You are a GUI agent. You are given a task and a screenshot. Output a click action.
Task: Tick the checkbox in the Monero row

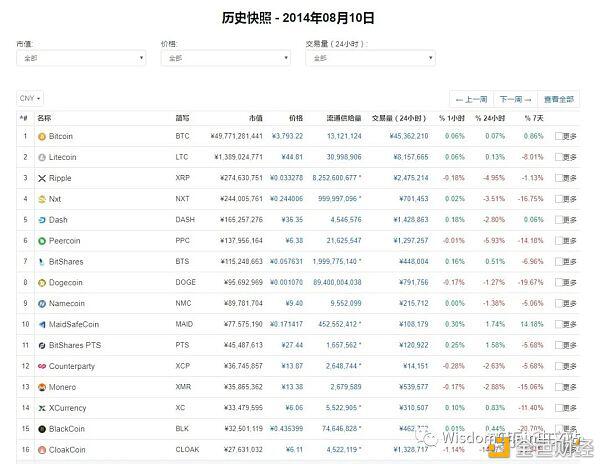tap(559, 387)
